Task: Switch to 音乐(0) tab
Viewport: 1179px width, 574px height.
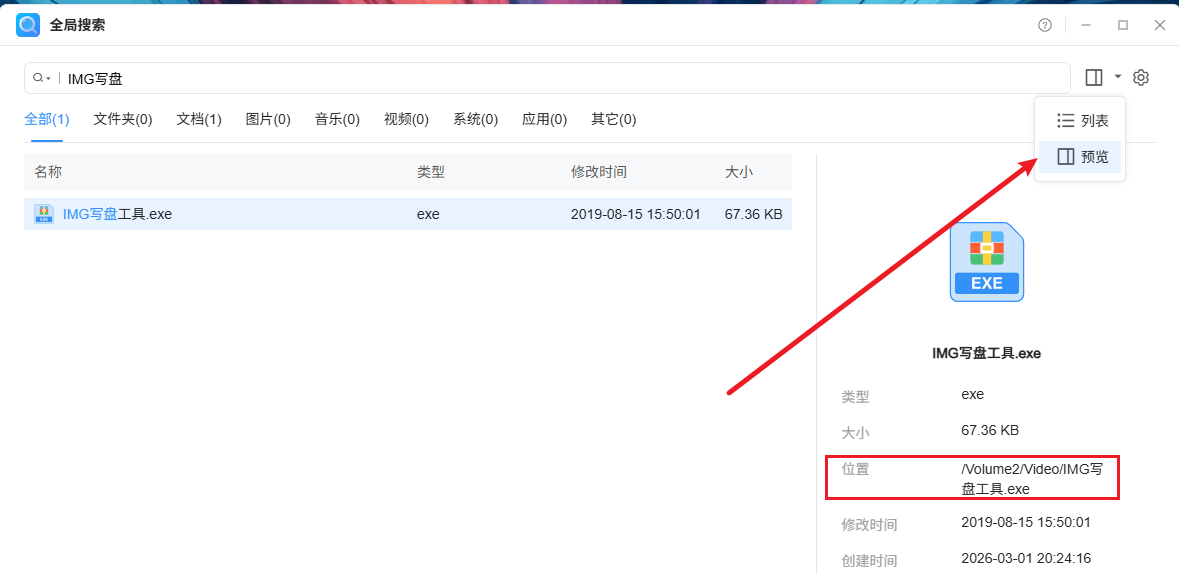Action: (337, 119)
